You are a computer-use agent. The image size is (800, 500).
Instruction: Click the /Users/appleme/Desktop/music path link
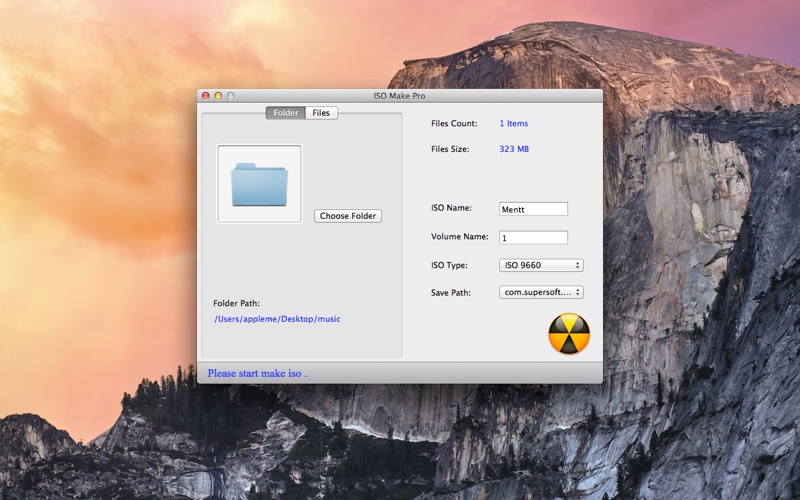(x=277, y=319)
